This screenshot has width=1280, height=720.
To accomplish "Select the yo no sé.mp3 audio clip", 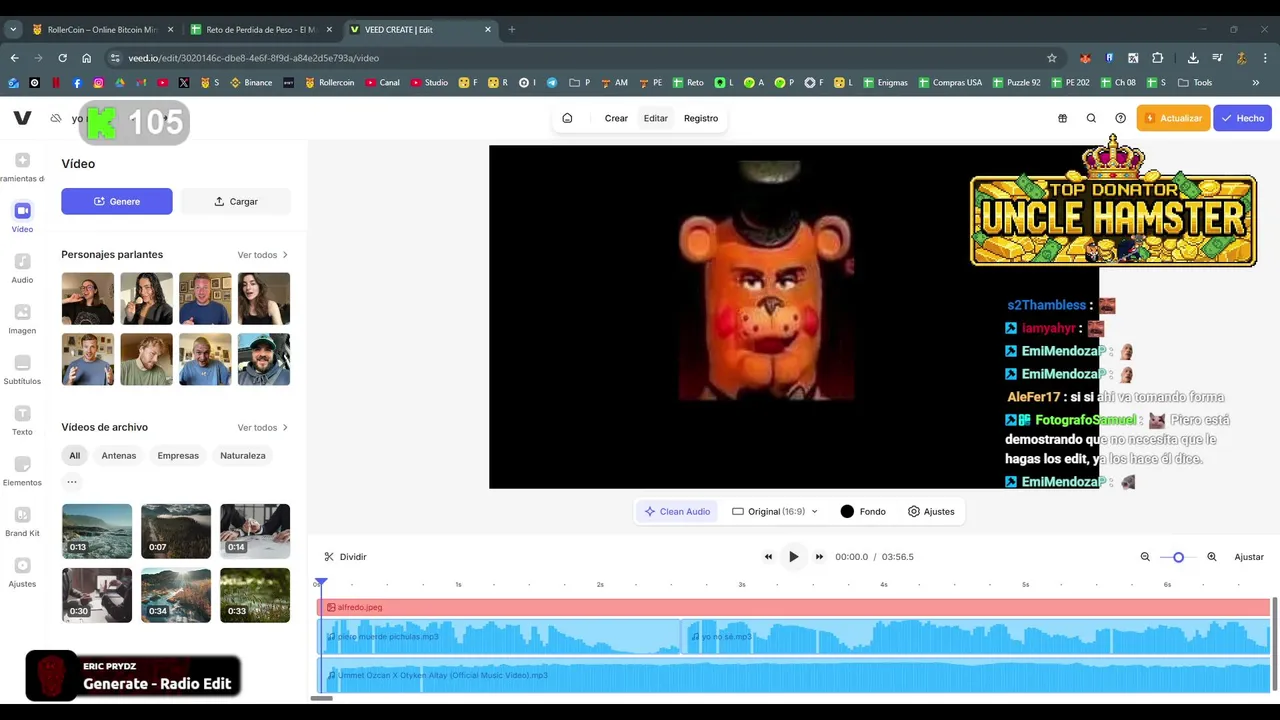I will 976,636.
